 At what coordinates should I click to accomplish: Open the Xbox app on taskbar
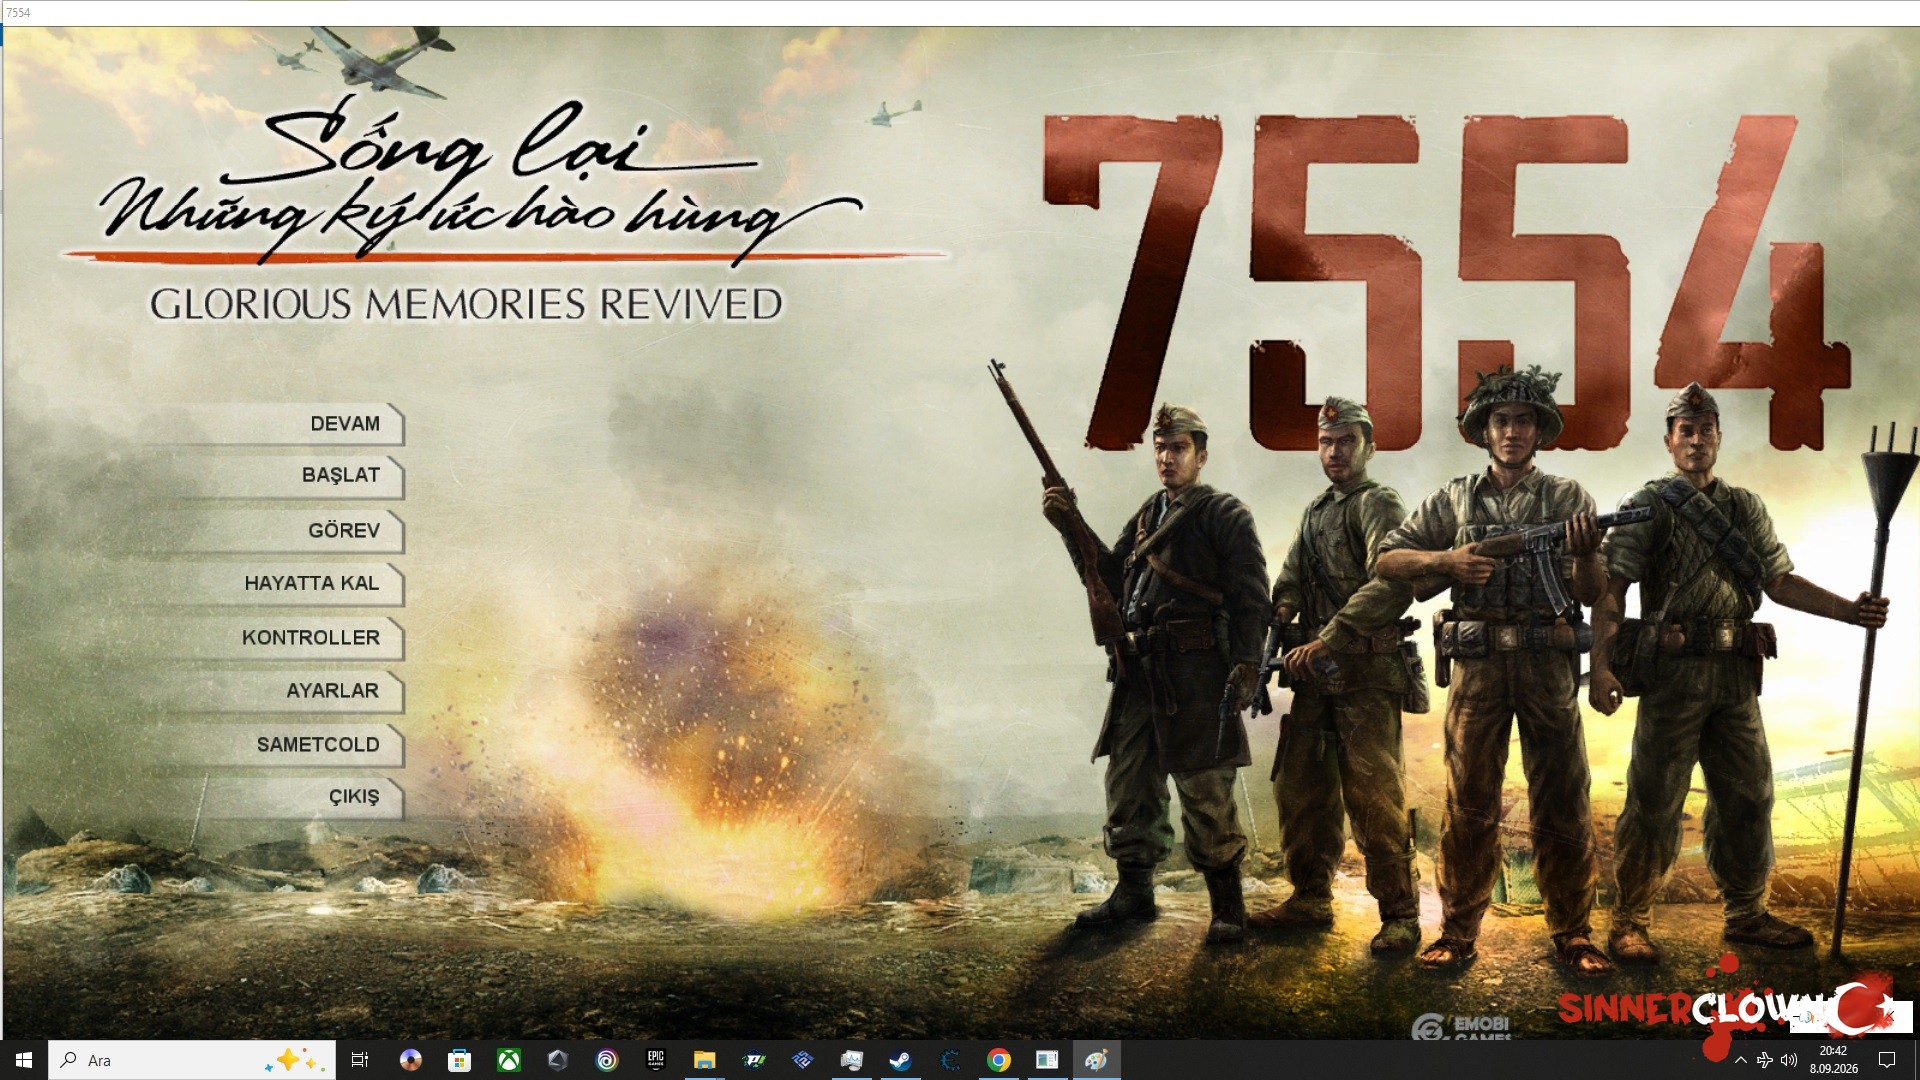508,1060
